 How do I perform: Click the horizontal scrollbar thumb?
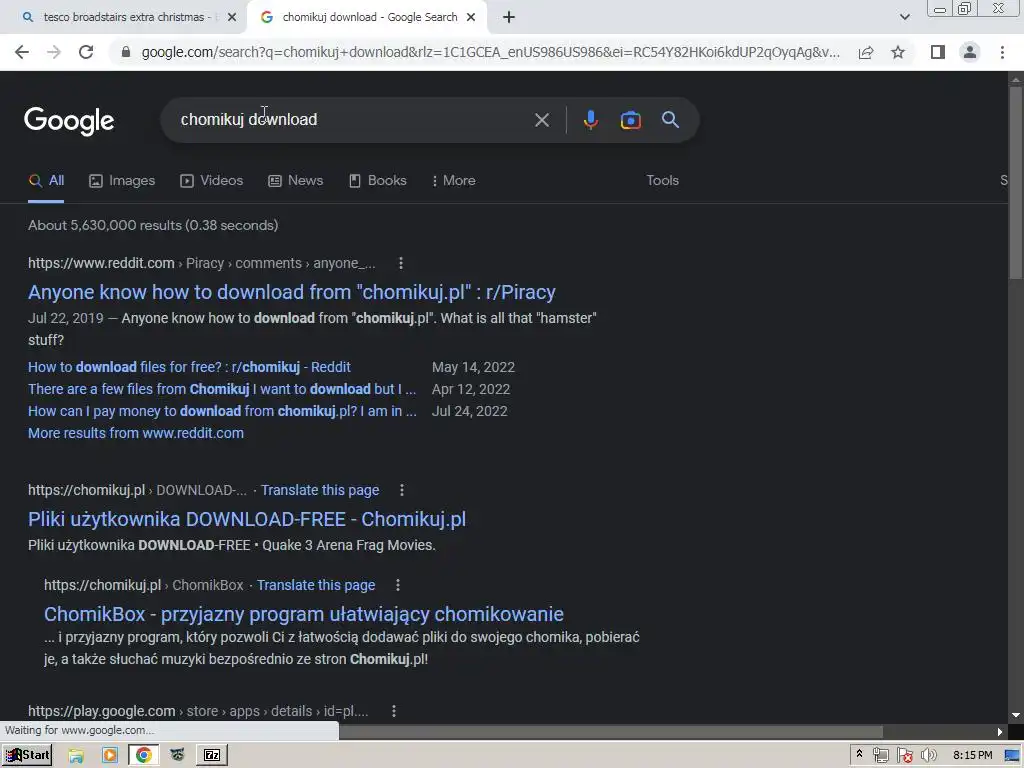pos(611,731)
